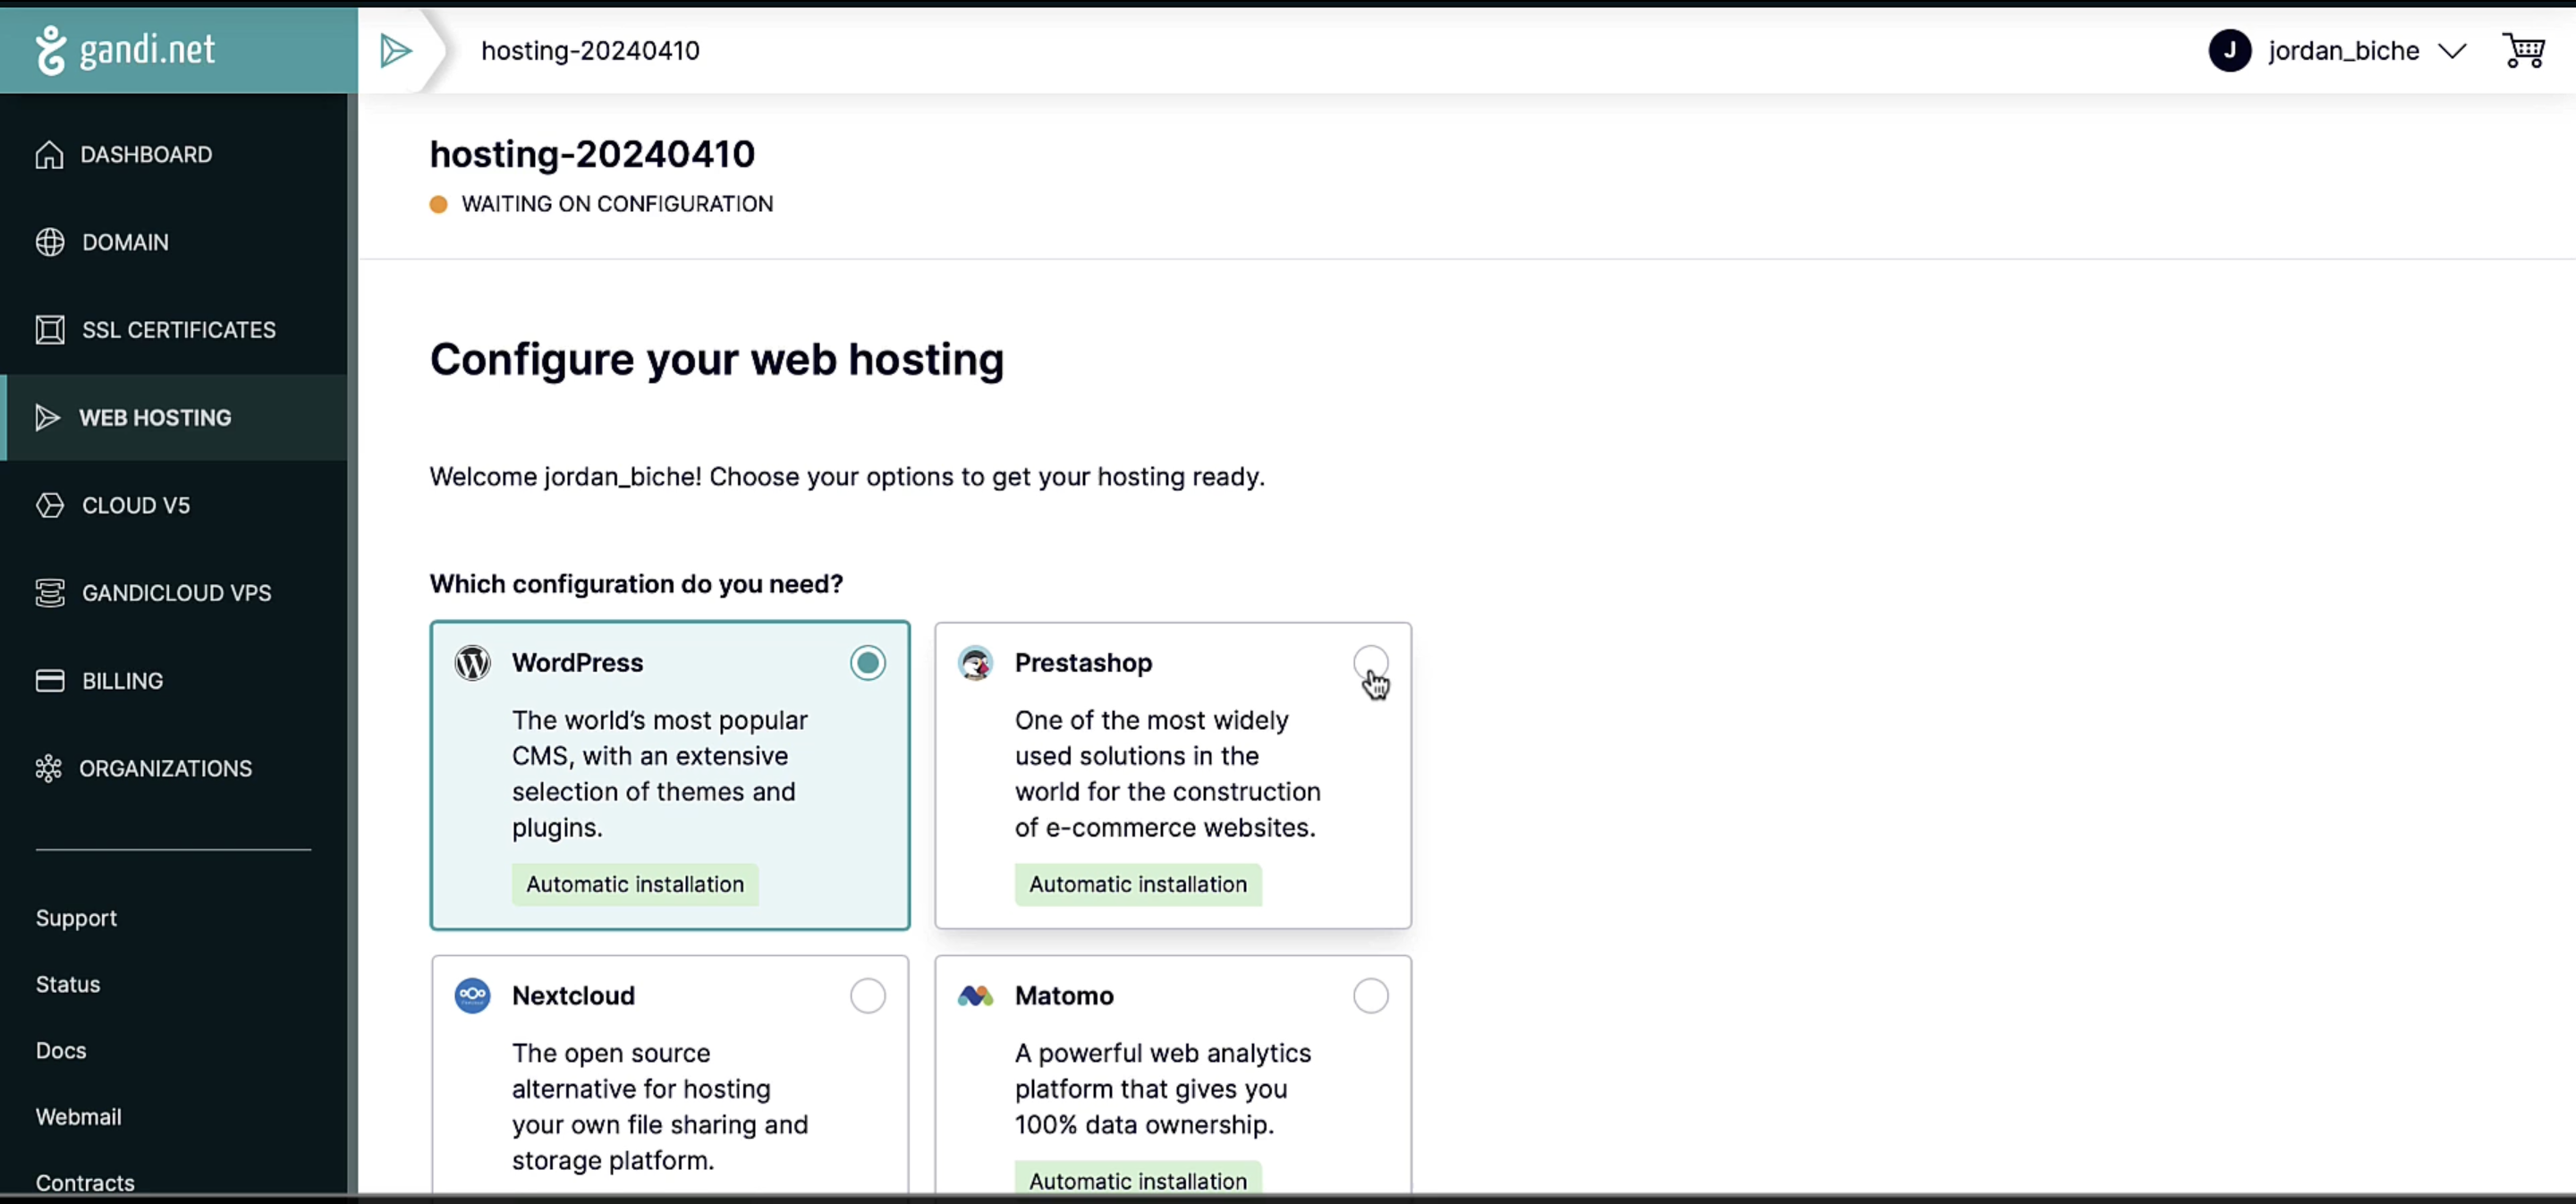Click the Billing card icon
The height and width of the screenshot is (1204, 2576).
(x=49, y=681)
